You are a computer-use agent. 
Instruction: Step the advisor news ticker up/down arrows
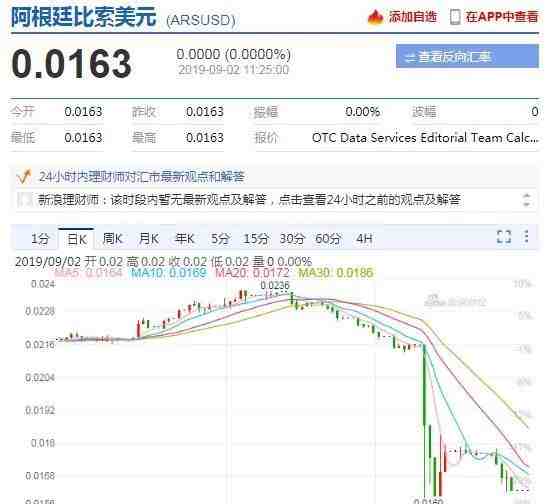point(526,200)
